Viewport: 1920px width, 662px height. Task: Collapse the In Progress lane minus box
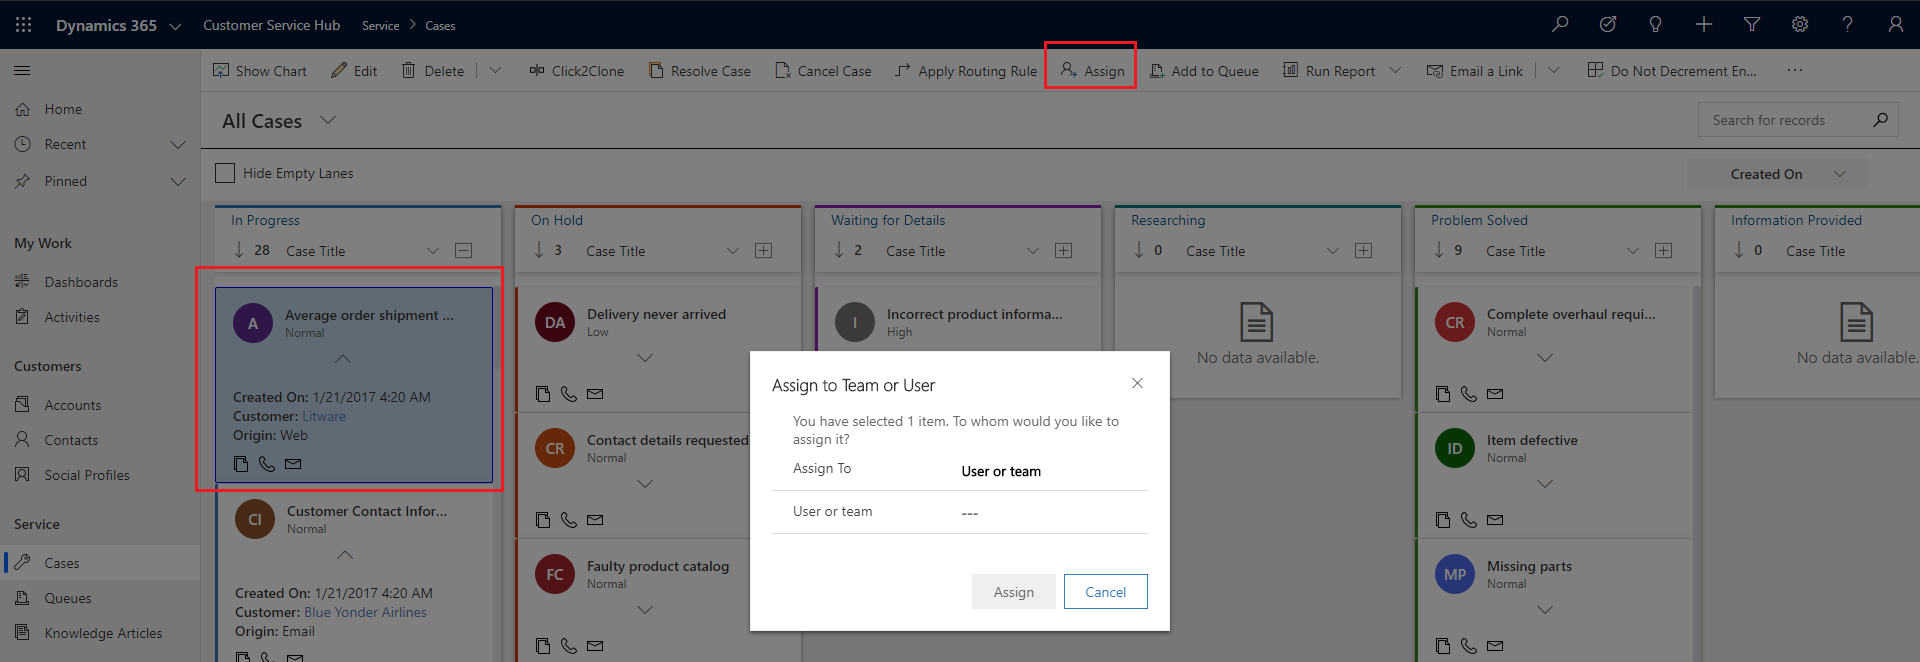click(x=464, y=250)
